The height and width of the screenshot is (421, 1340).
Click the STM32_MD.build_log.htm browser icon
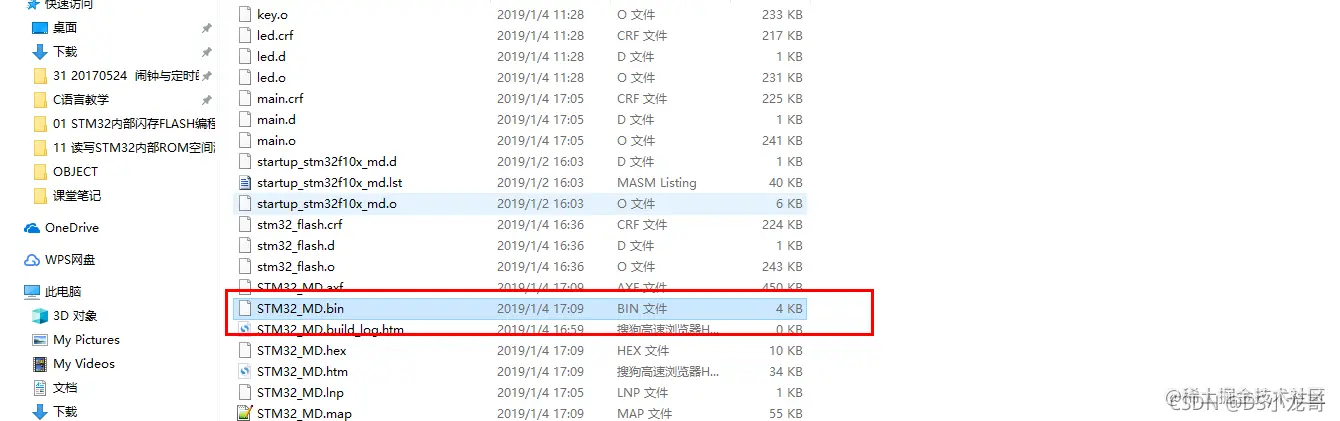click(x=244, y=330)
